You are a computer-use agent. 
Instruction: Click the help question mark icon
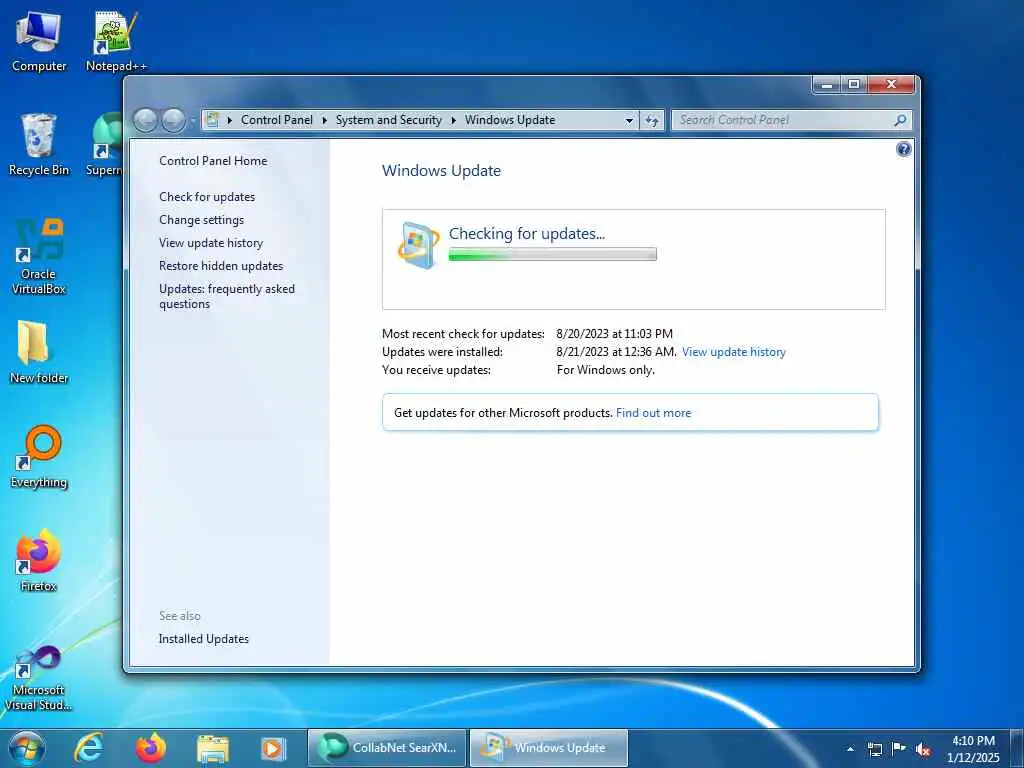pos(903,150)
